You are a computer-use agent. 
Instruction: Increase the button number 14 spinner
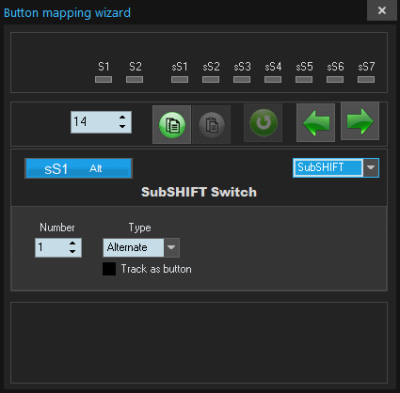pos(122,117)
